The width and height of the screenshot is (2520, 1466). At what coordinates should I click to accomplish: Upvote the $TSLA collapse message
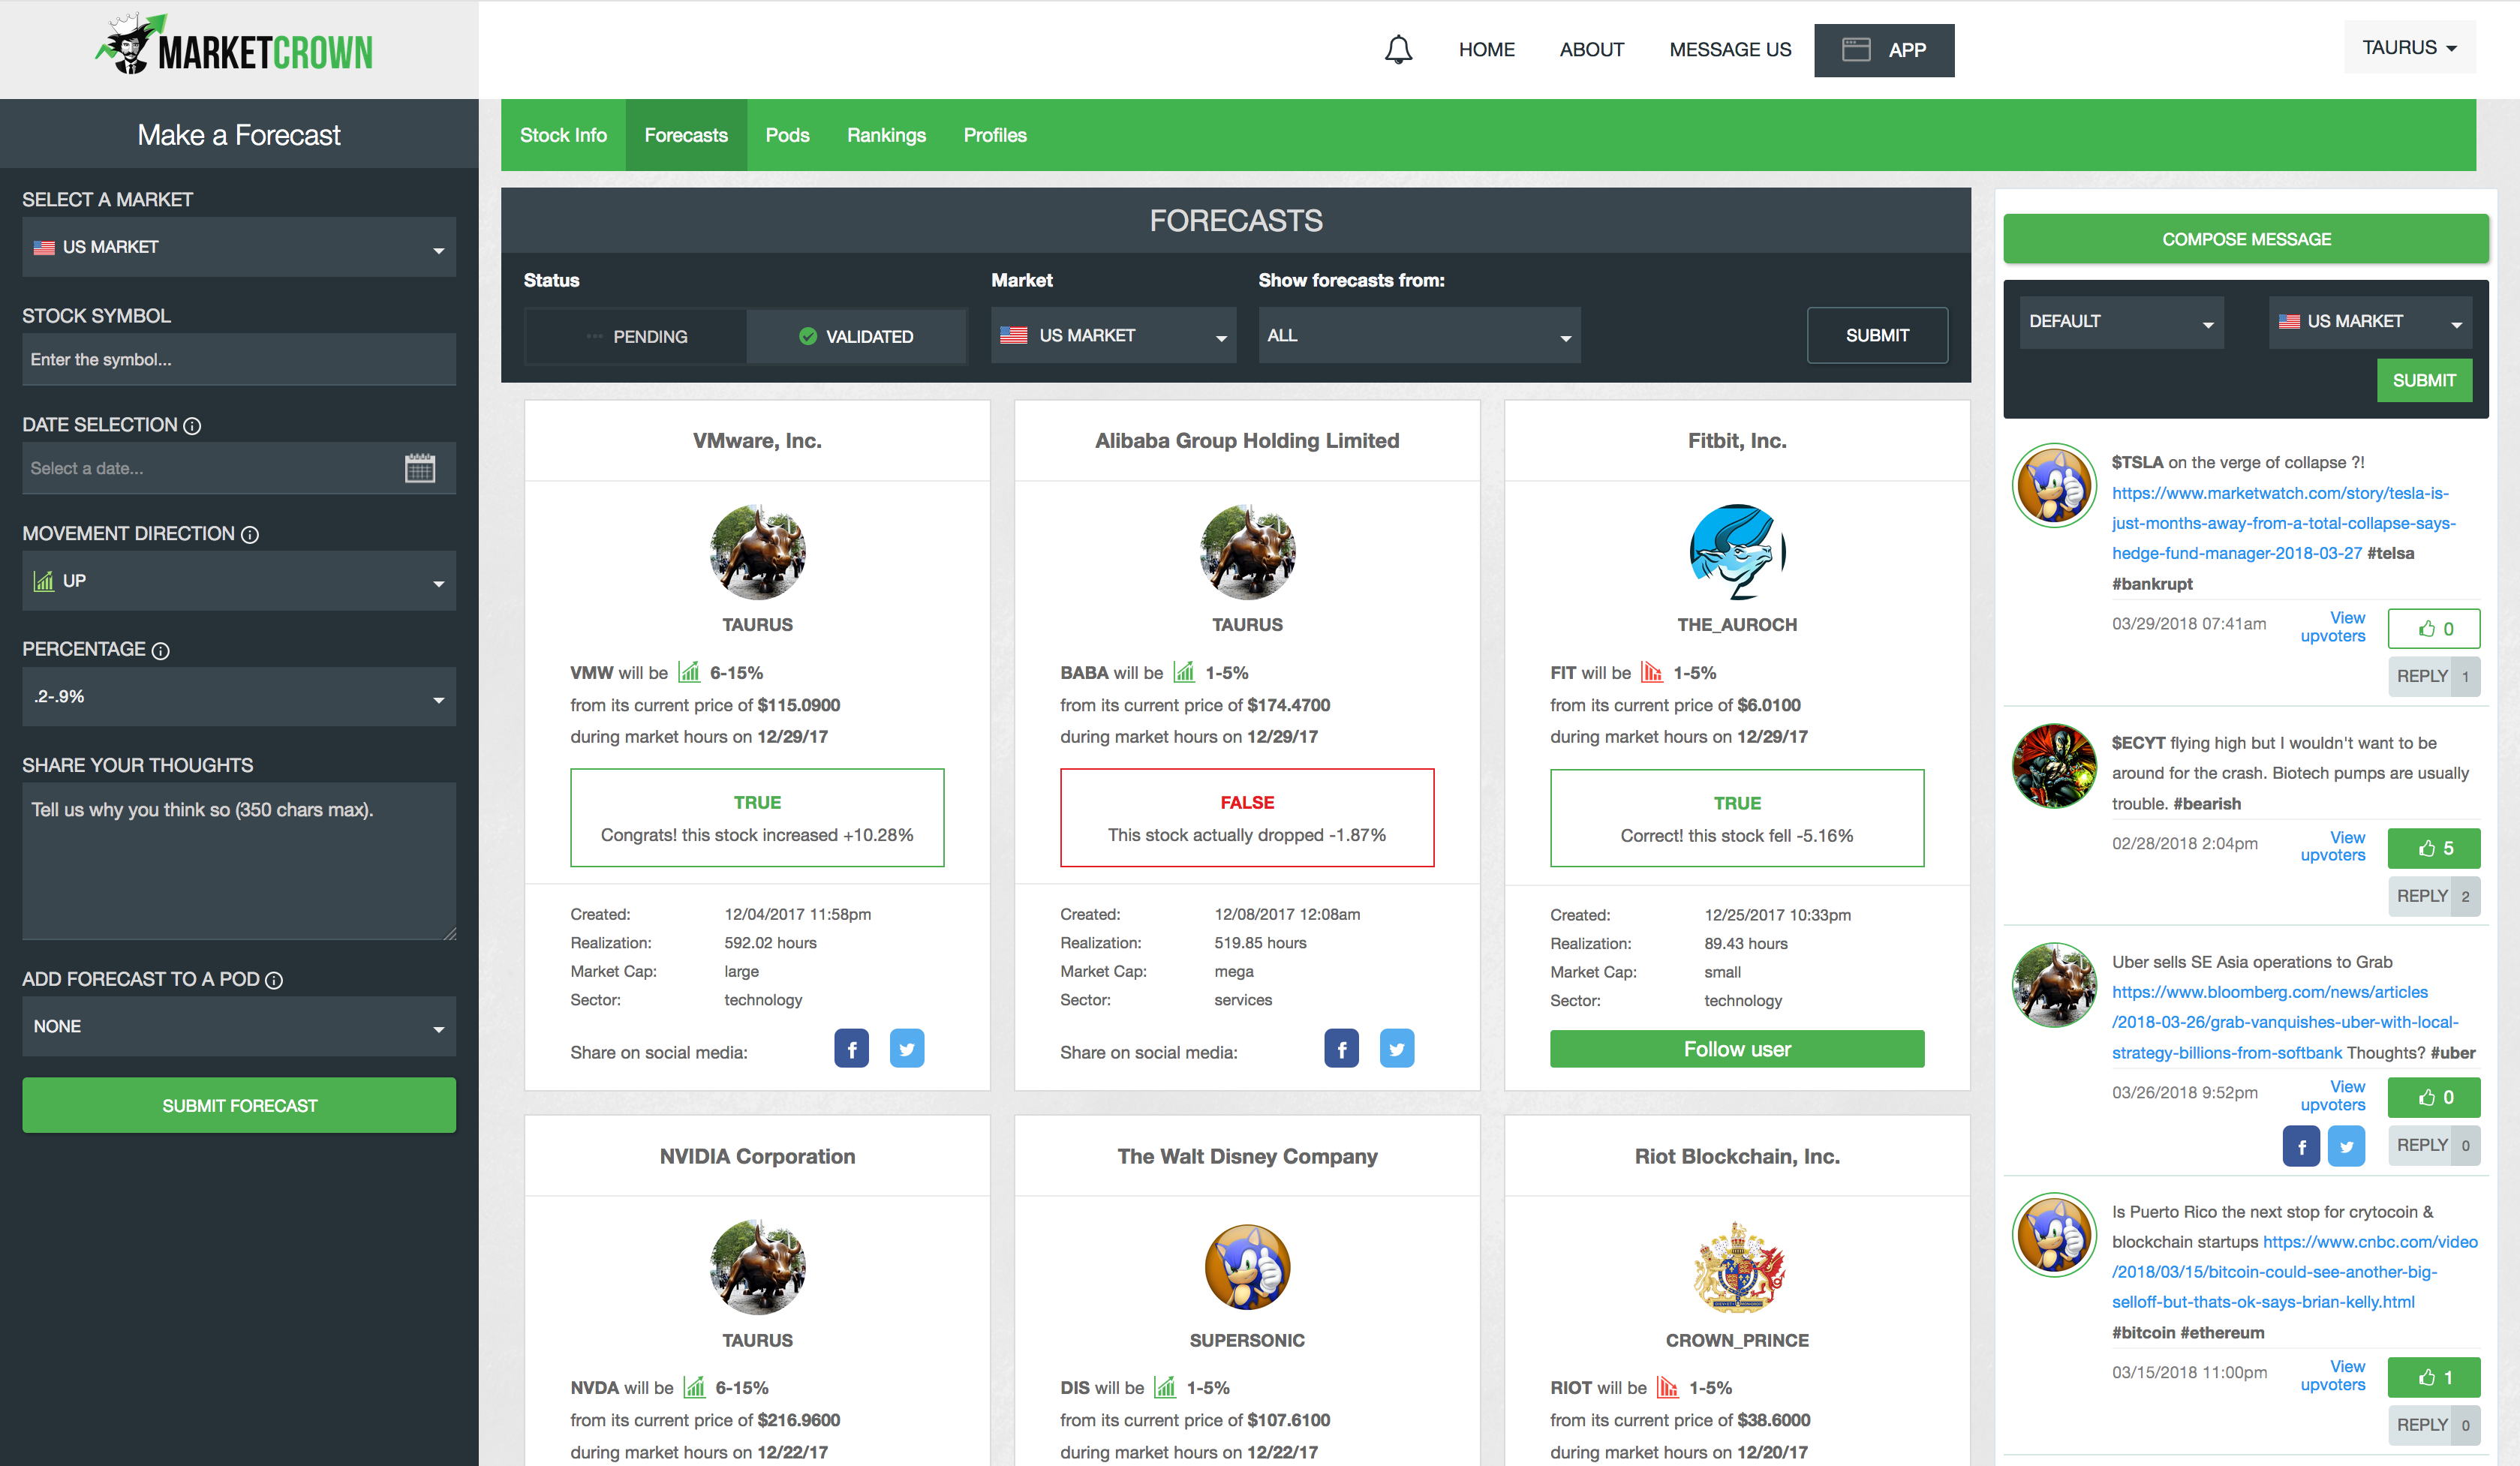tap(2433, 629)
